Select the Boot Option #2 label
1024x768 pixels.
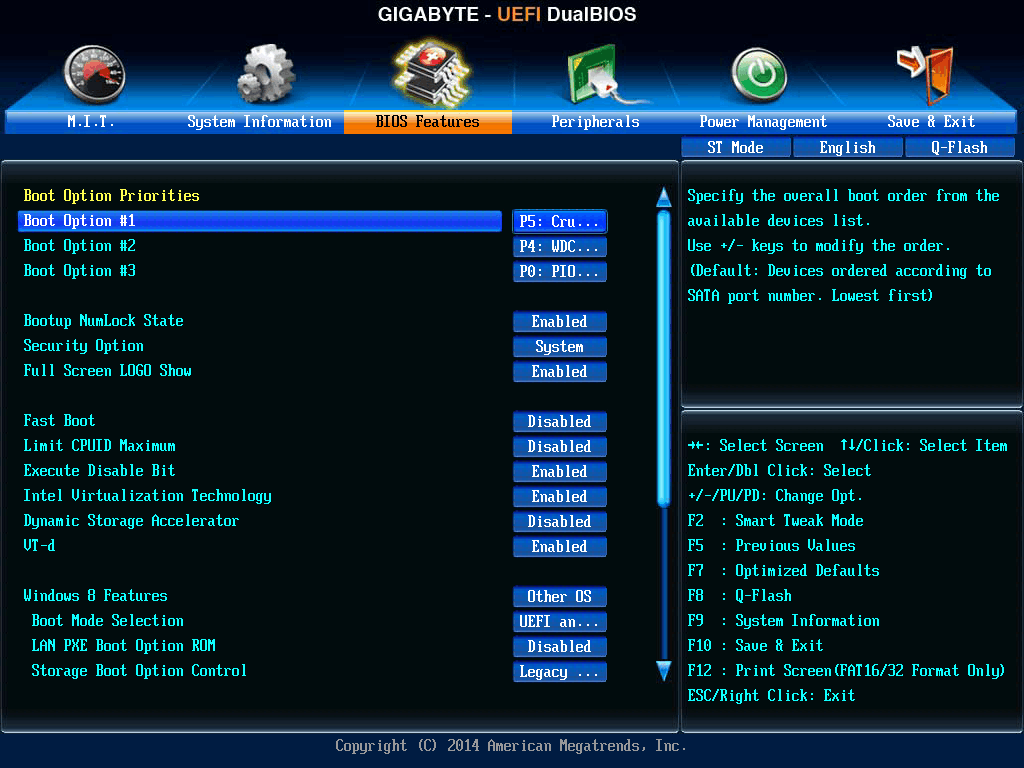point(79,246)
